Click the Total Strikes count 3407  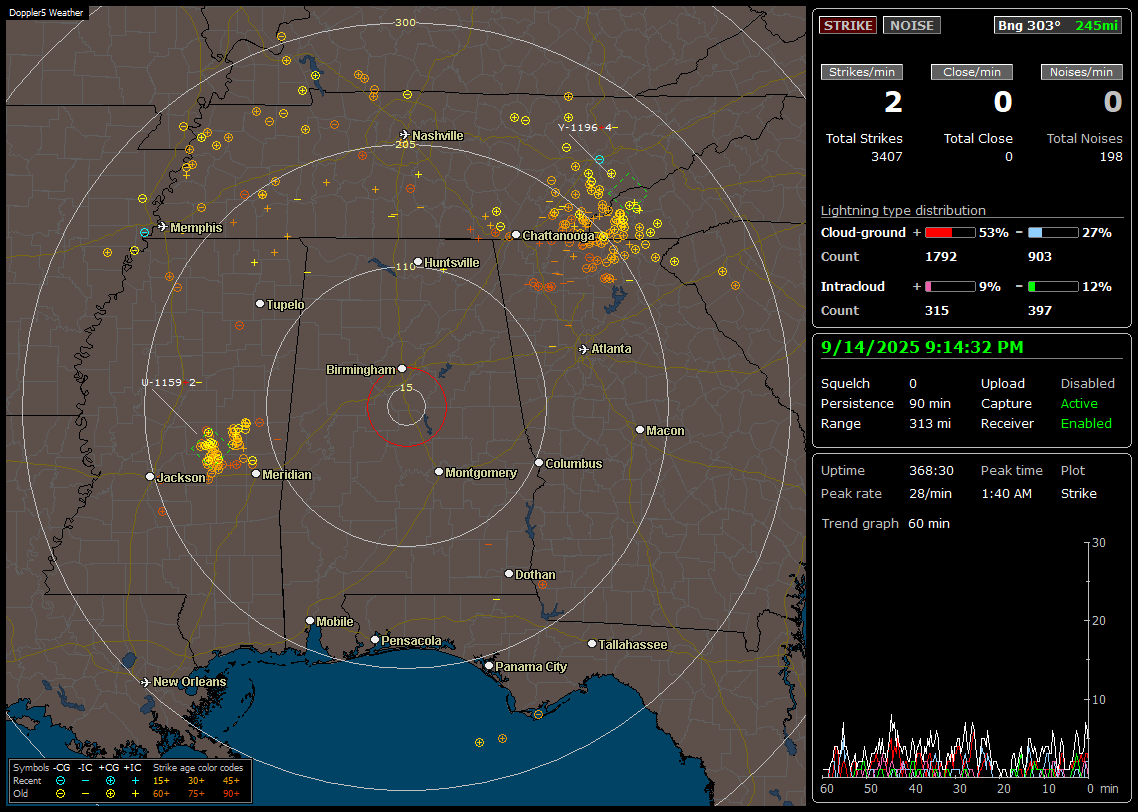[x=886, y=157]
